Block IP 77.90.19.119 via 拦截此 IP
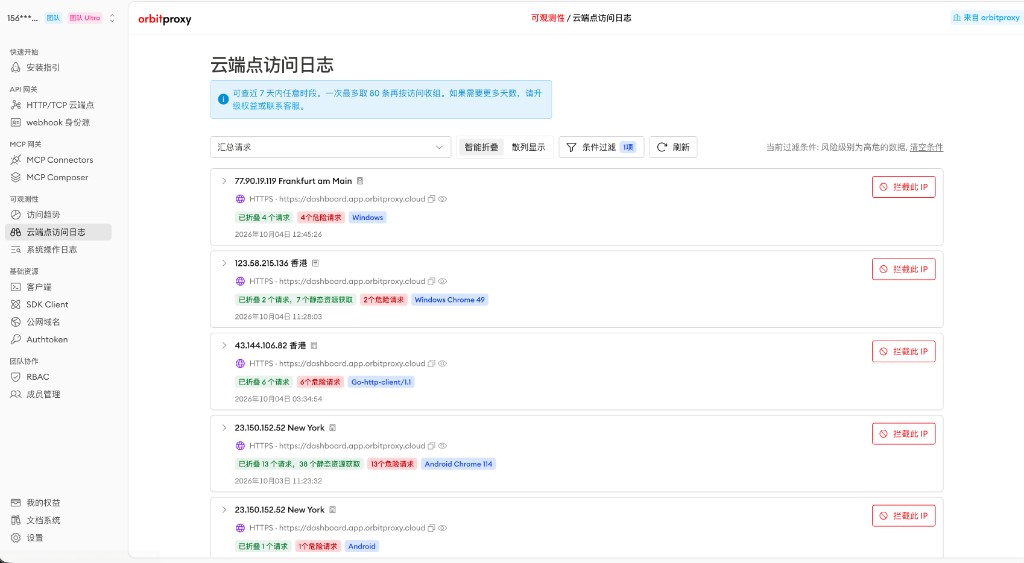The height and width of the screenshot is (563, 1024). pos(904,187)
